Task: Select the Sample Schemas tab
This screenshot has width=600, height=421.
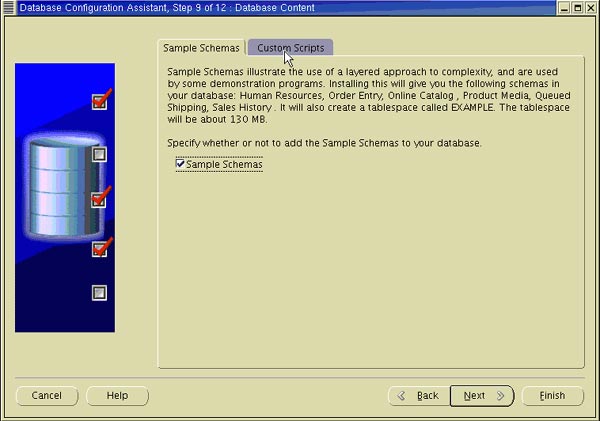Action: click(x=201, y=48)
